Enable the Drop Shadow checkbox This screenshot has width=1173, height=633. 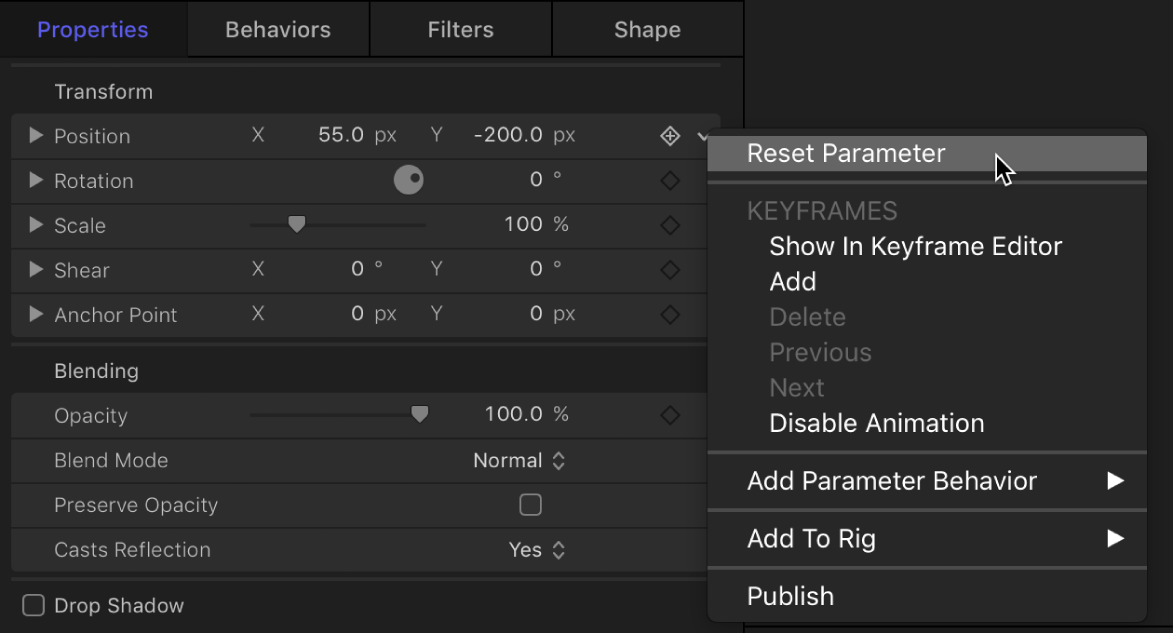pos(33,605)
